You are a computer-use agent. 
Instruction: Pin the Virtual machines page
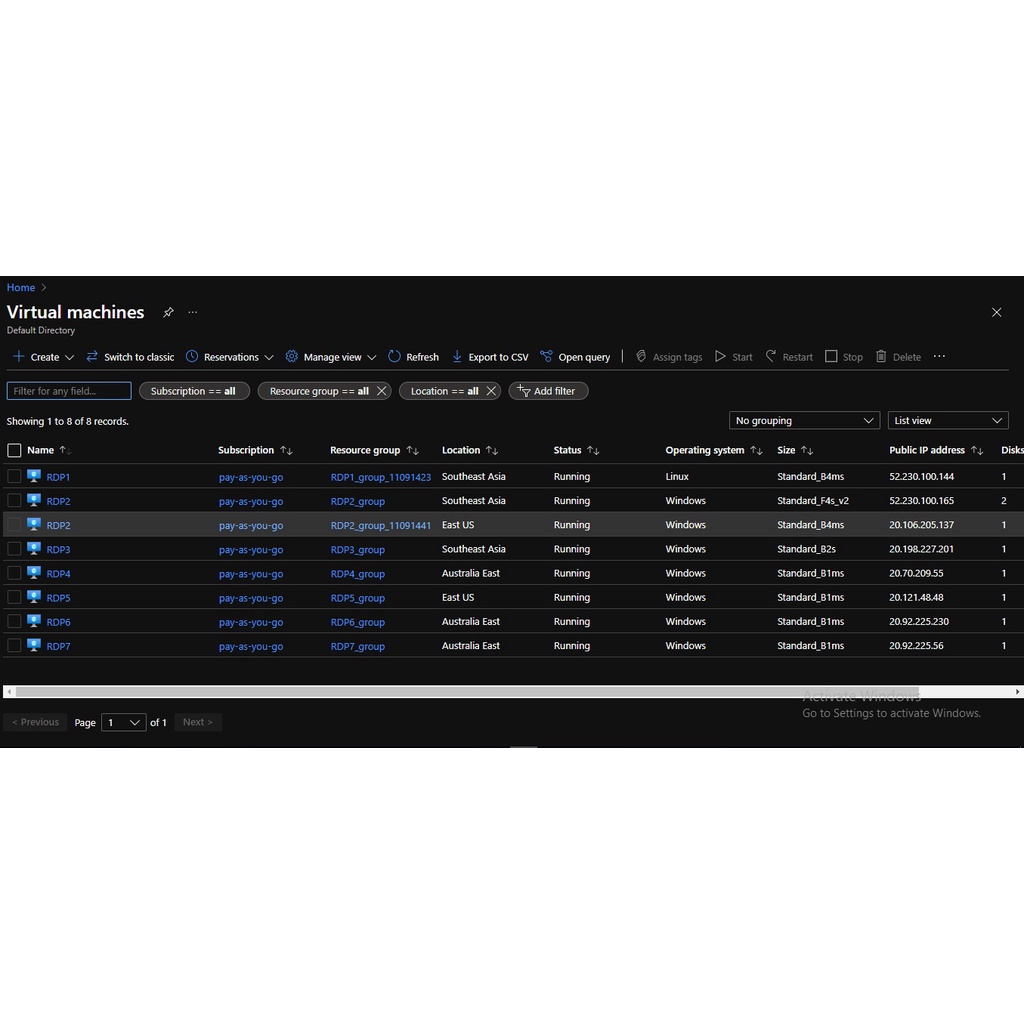[168, 313]
